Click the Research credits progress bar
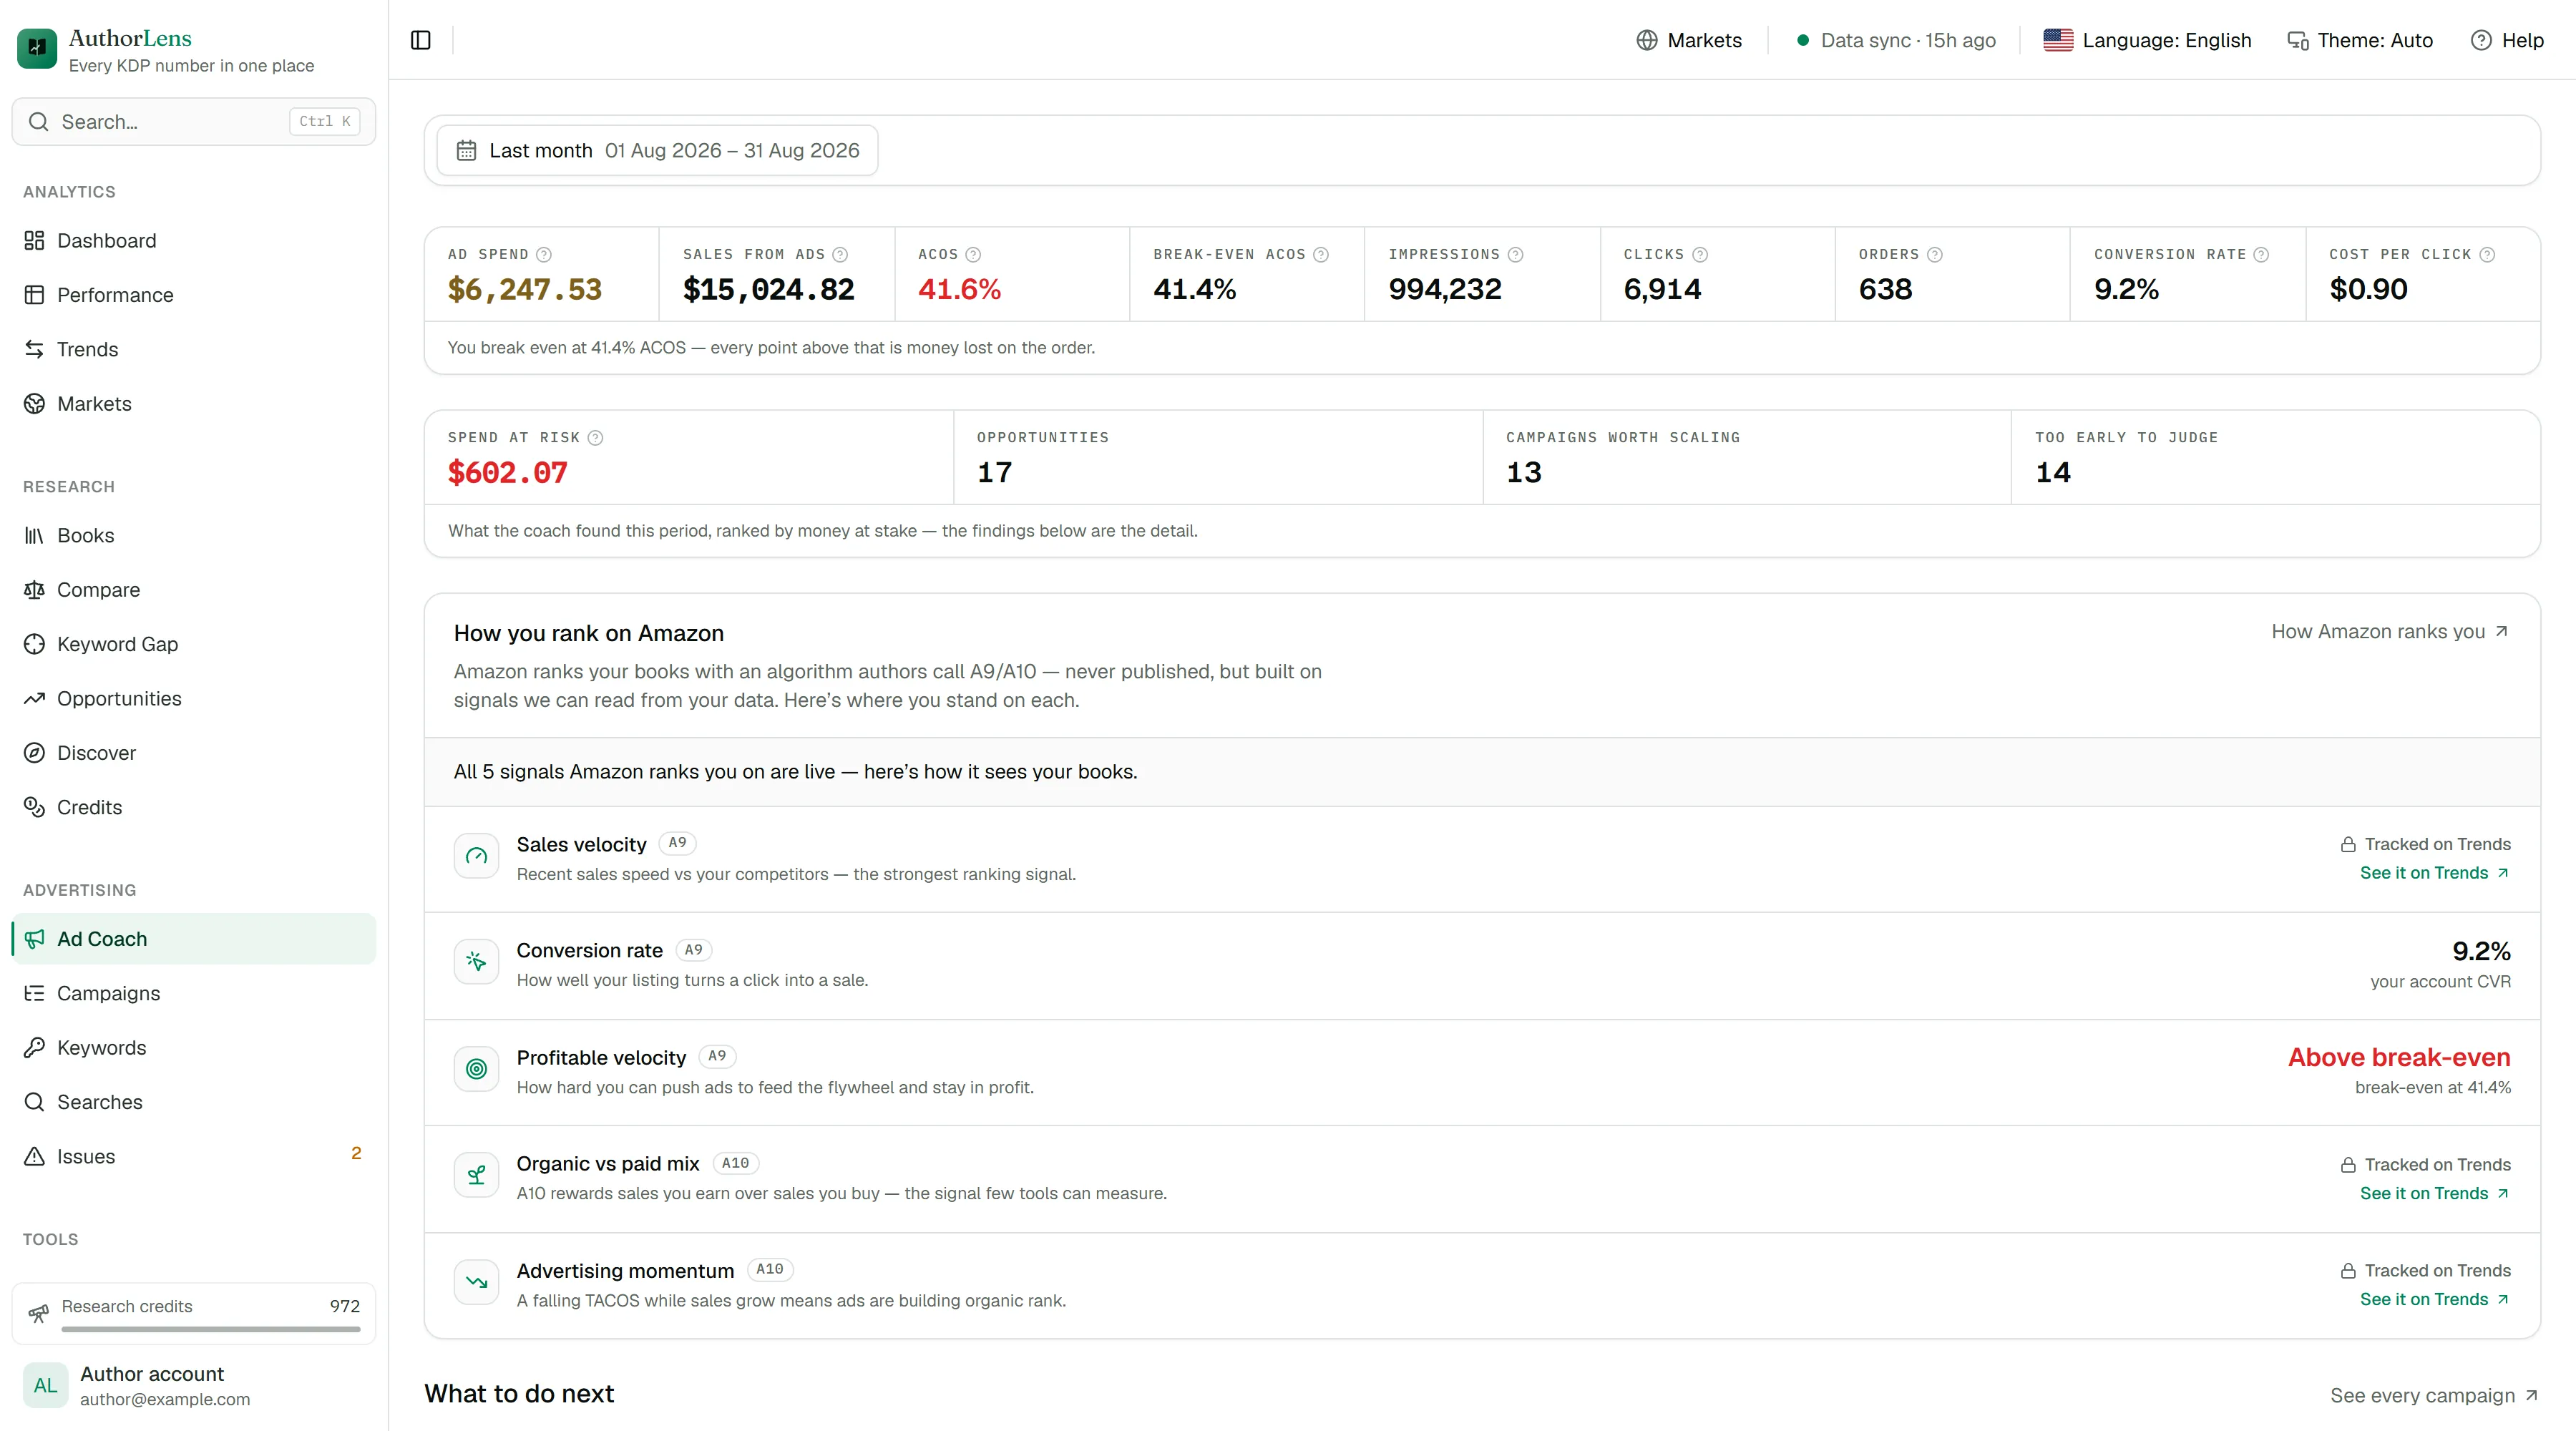The image size is (2576, 1431). (210, 1329)
